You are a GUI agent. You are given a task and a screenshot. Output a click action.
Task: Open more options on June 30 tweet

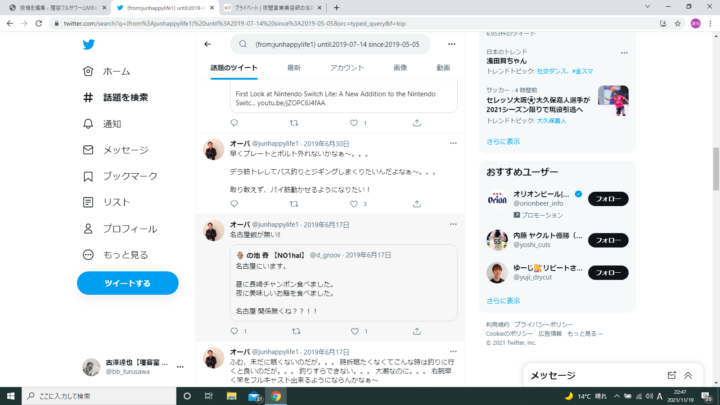(x=453, y=143)
